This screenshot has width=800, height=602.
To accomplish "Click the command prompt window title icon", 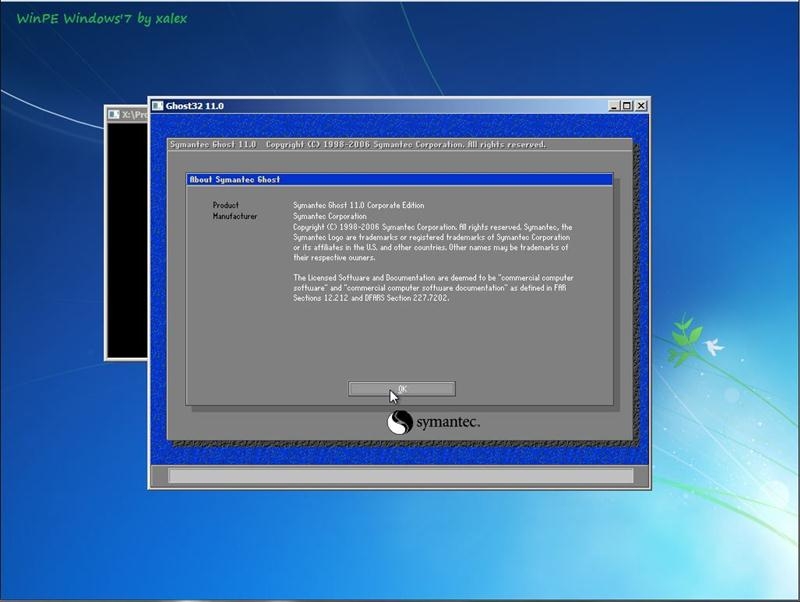I will (x=114, y=115).
